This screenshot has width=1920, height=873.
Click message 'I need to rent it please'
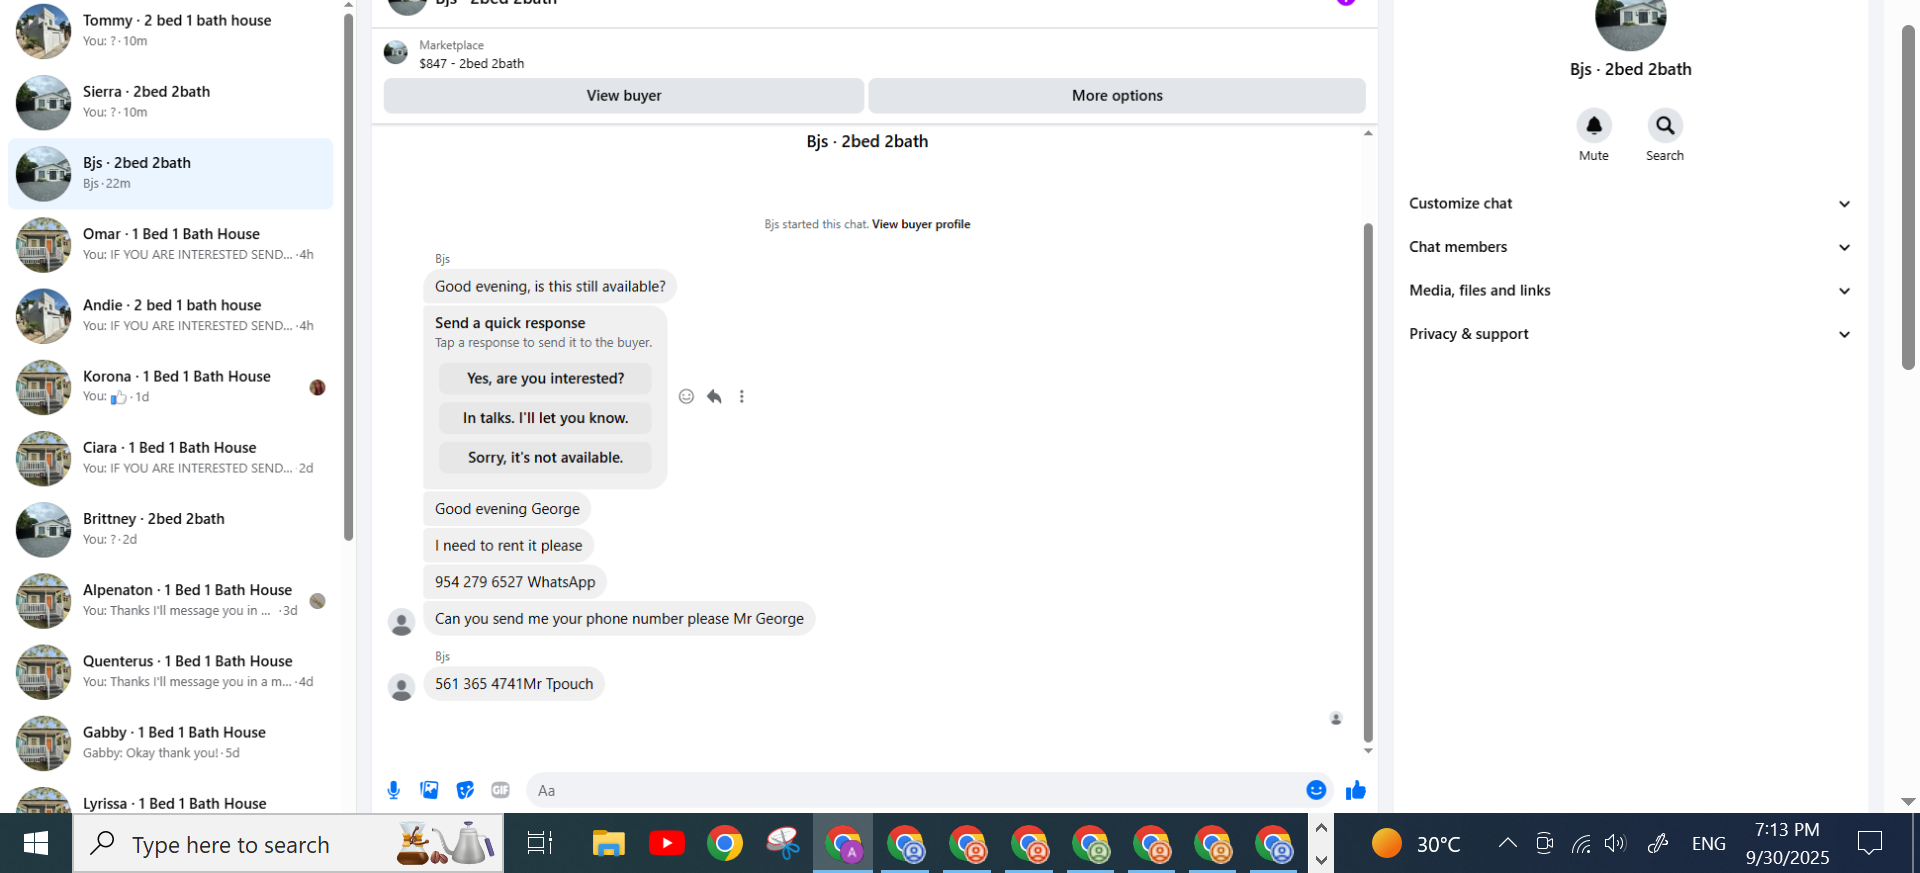click(x=508, y=545)
